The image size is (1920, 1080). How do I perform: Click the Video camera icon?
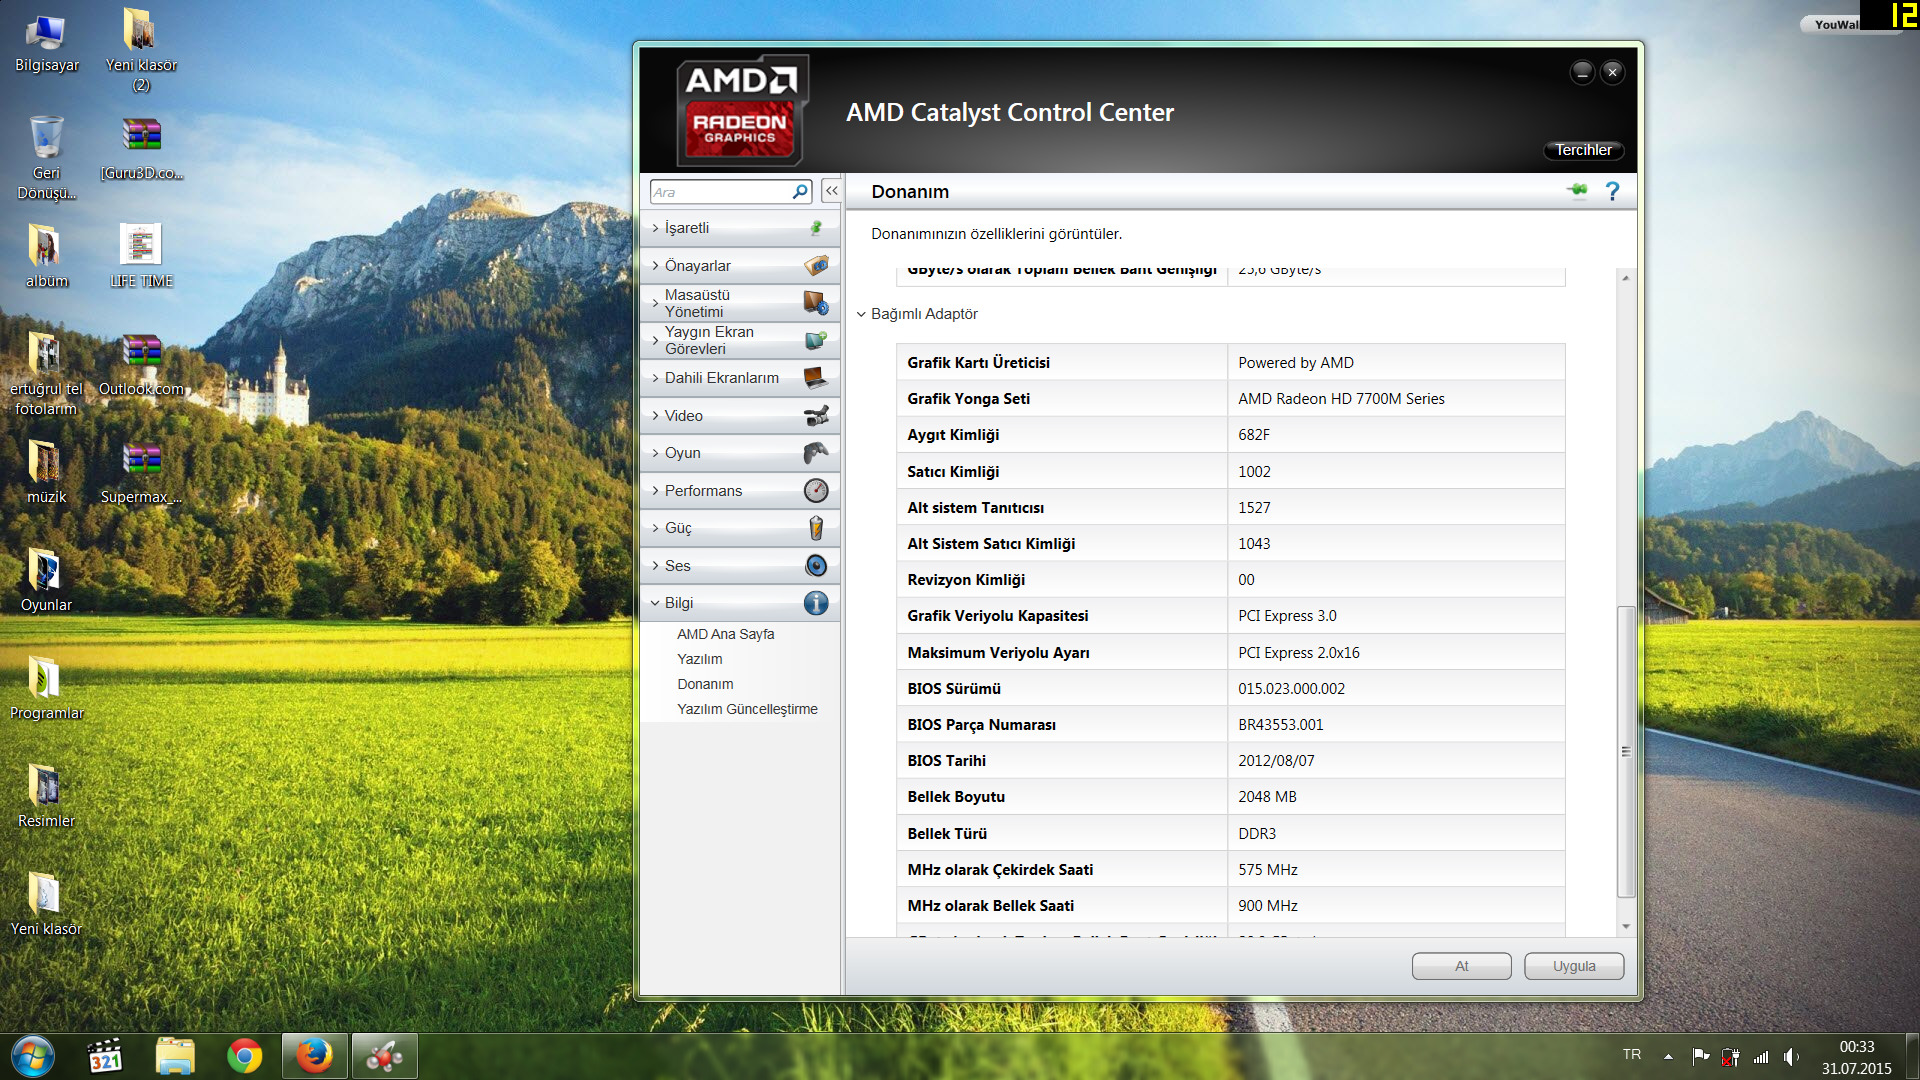pyautogui.click(x=816, y=416)
